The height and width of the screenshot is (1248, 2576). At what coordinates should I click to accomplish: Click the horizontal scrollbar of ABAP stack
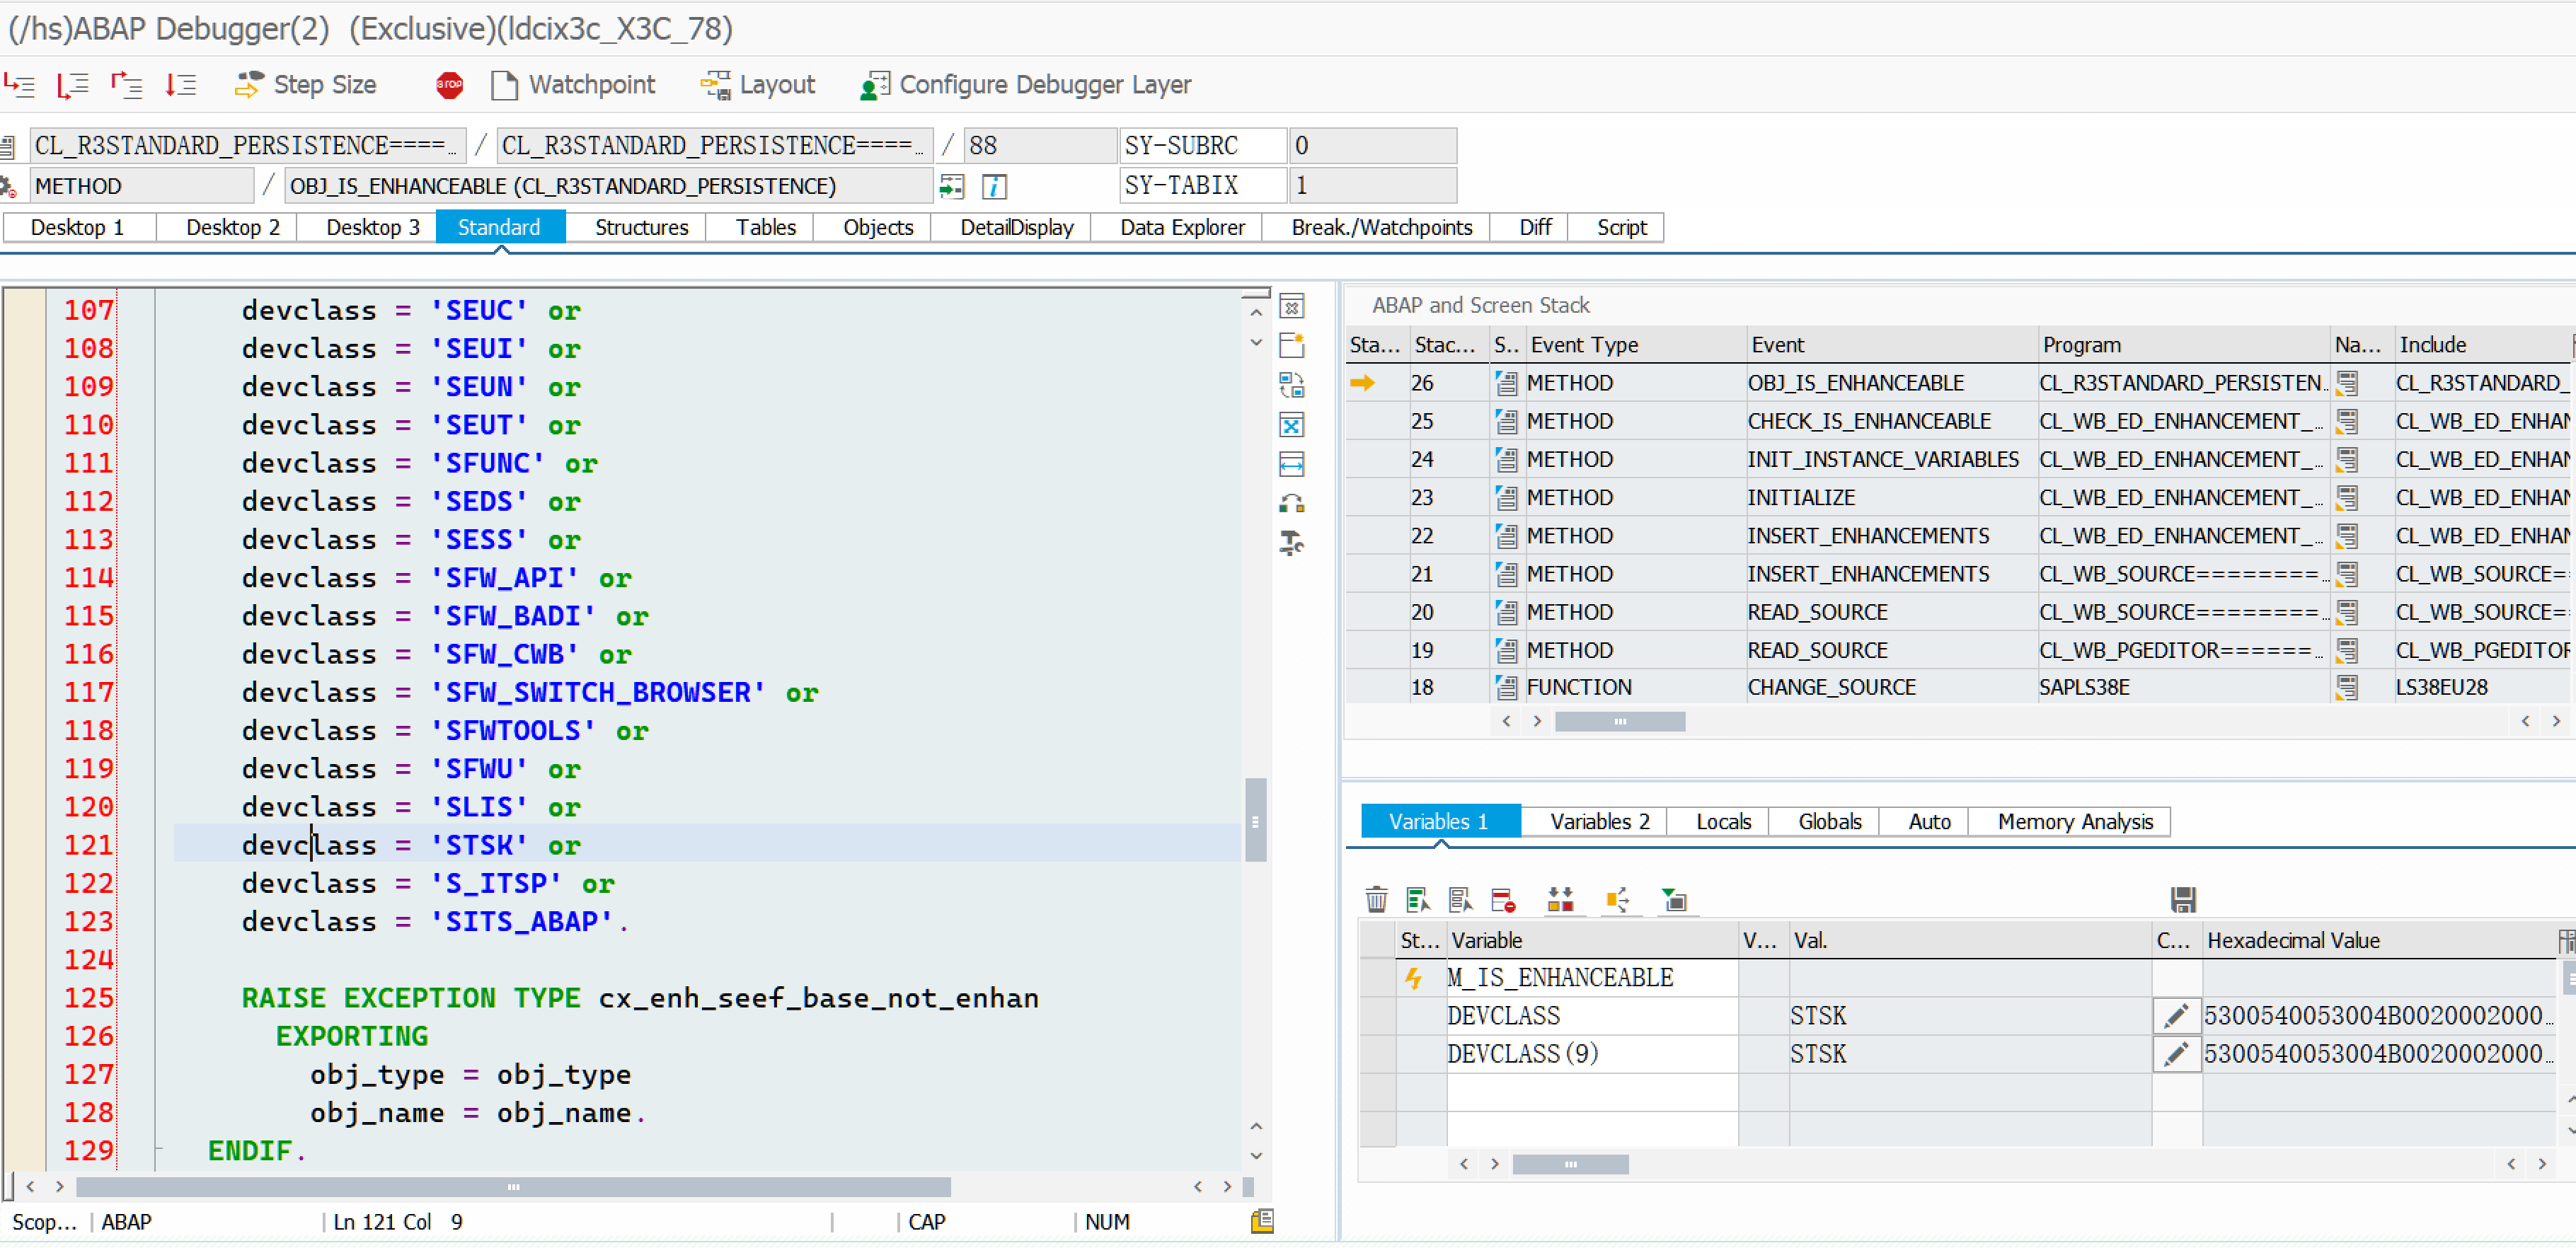pos(1619,722)
